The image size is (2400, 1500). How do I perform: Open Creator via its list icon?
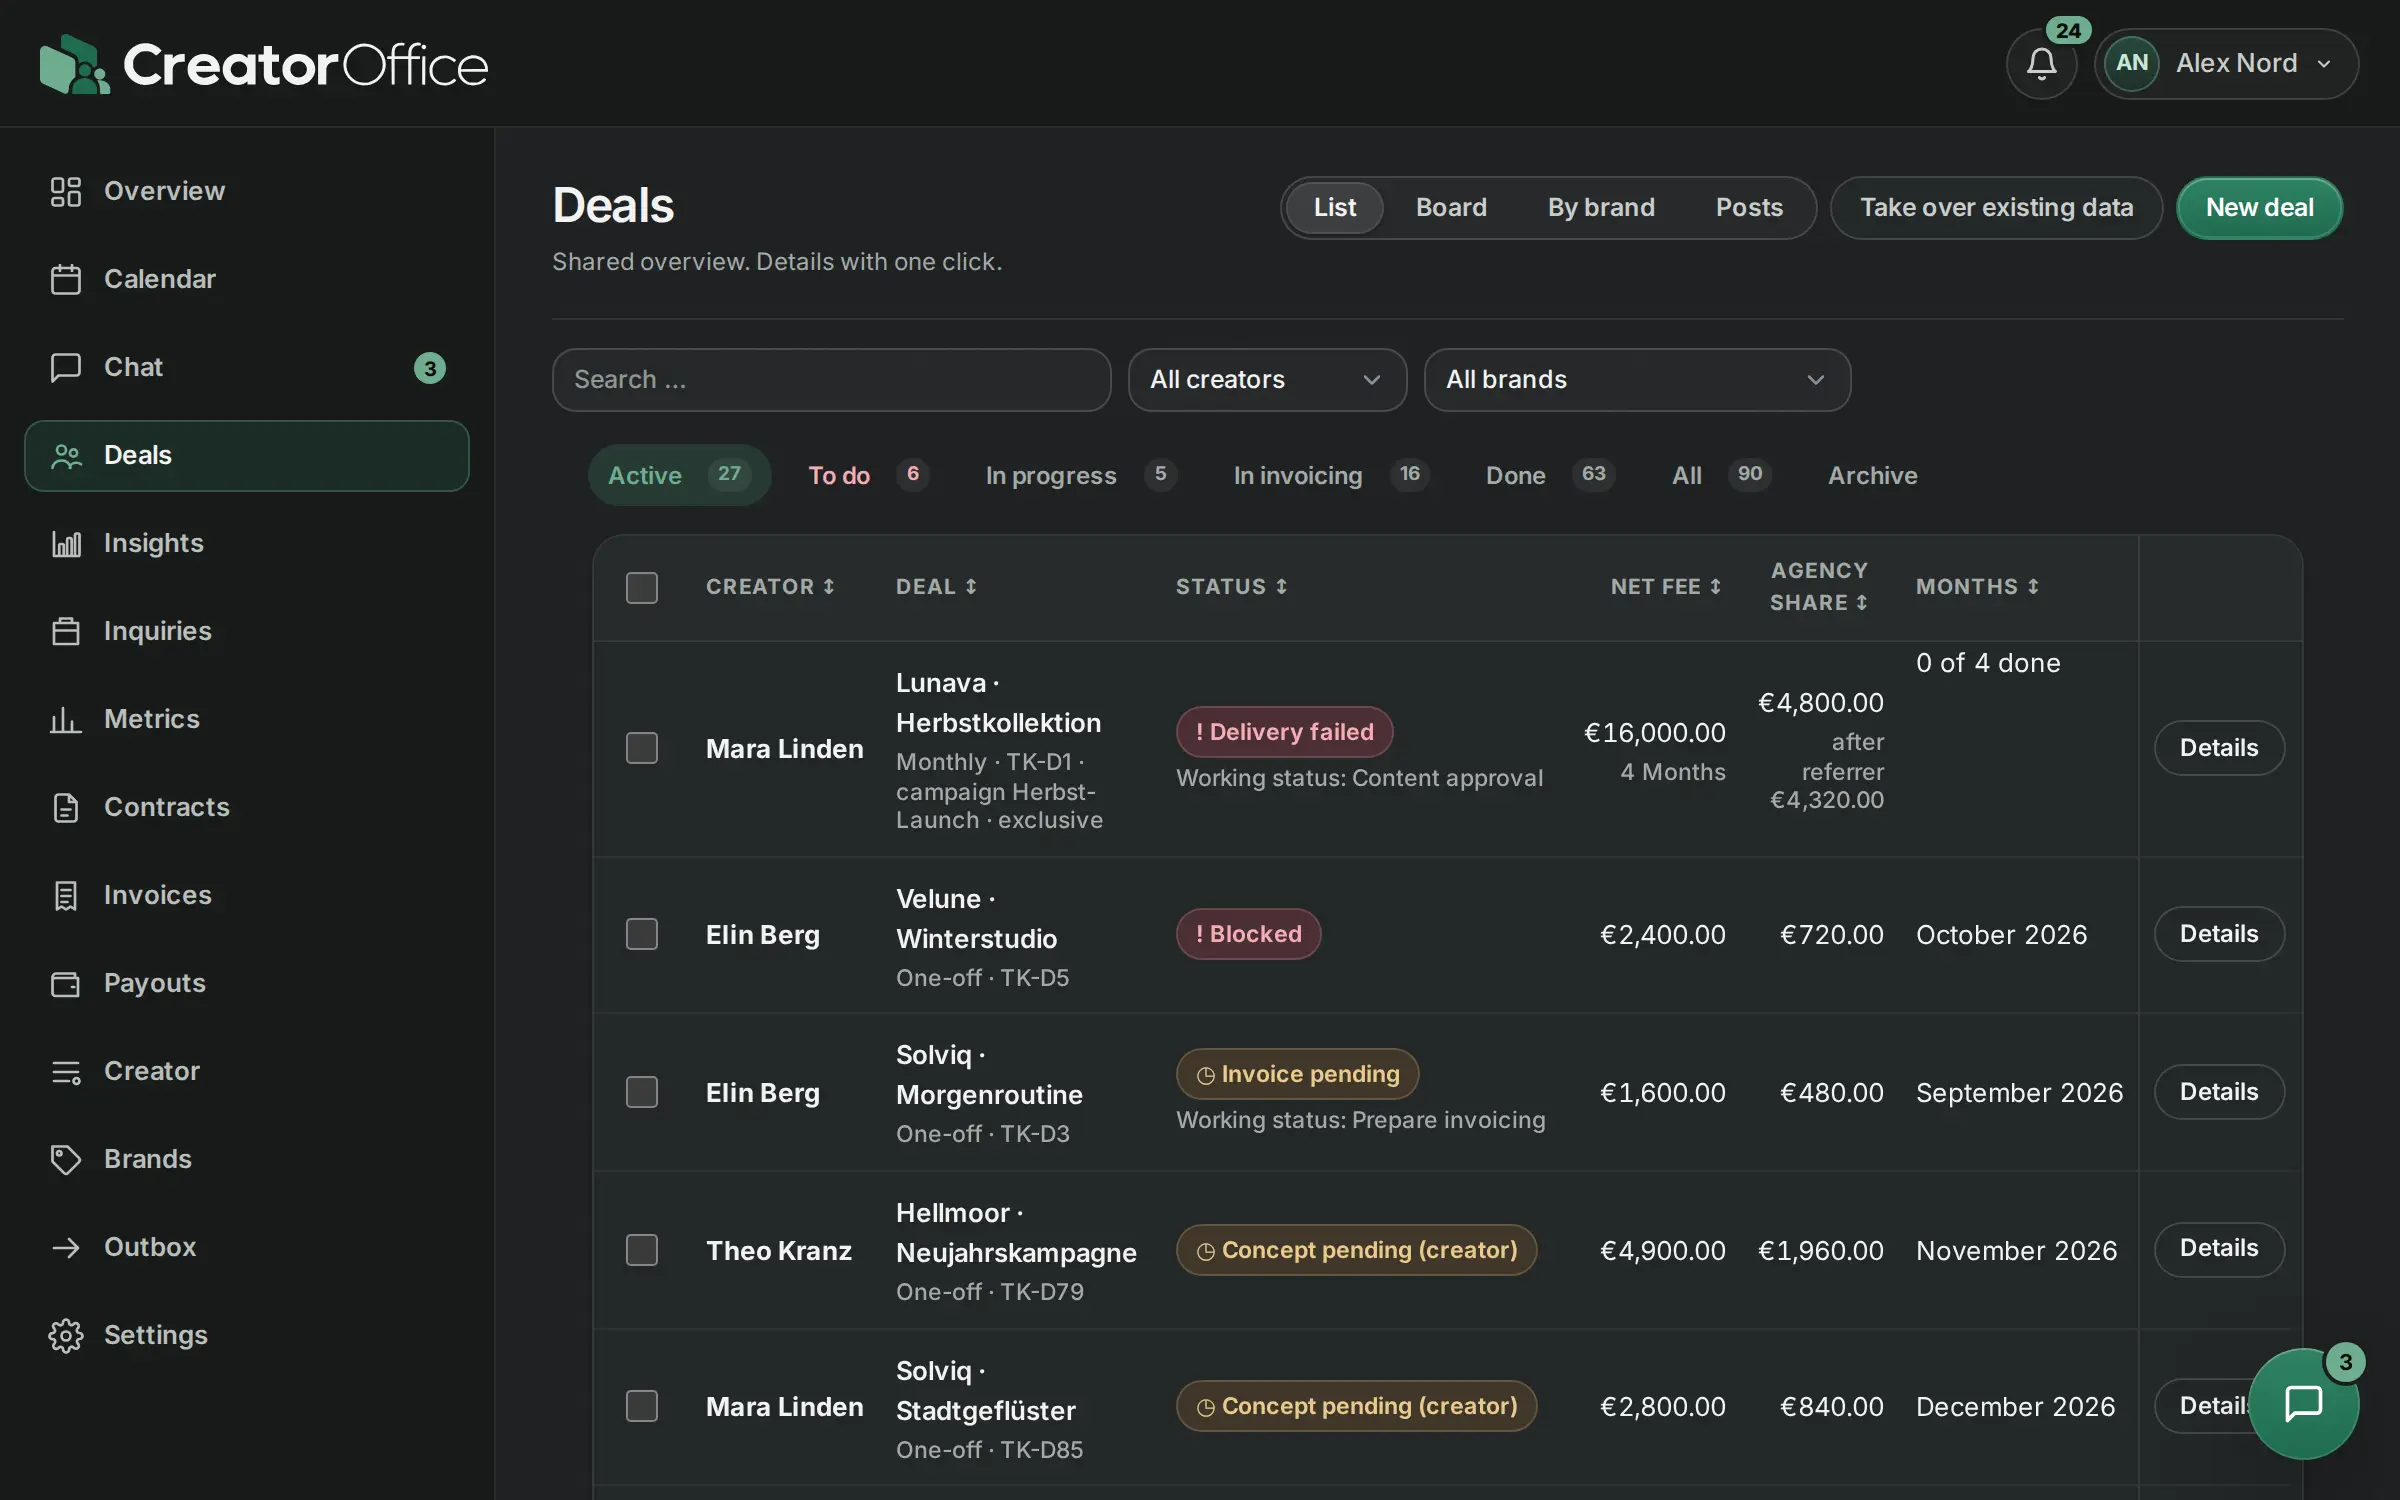coord(66,1071)
